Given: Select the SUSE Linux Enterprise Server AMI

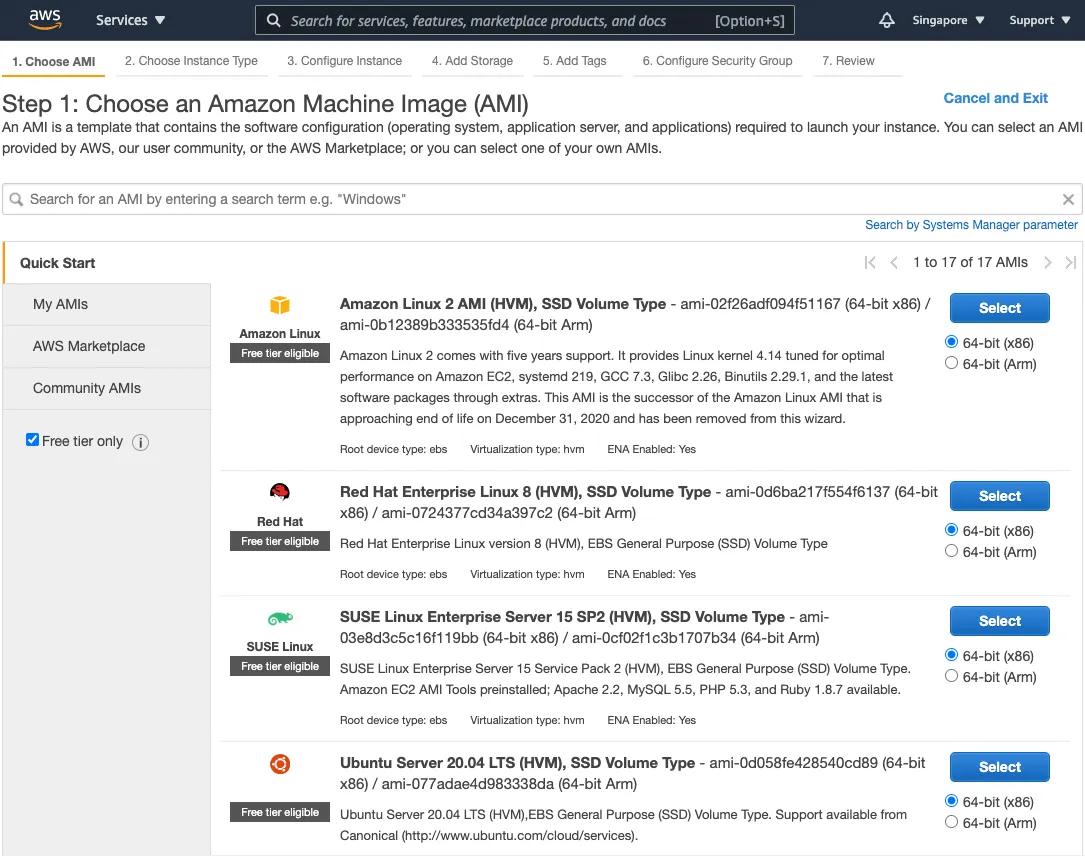Looking at the screenshot, I should click(x=999, y=621).
